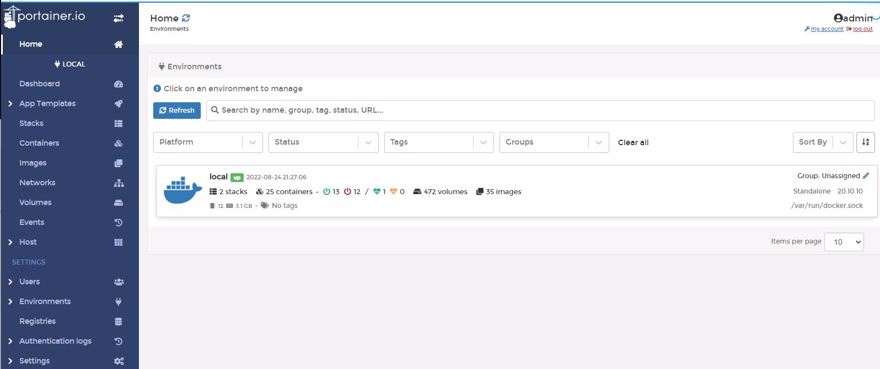The image size is (880, 369).
Task: Click the Dashboard gauge icon
Action: [x=118, y=84]
